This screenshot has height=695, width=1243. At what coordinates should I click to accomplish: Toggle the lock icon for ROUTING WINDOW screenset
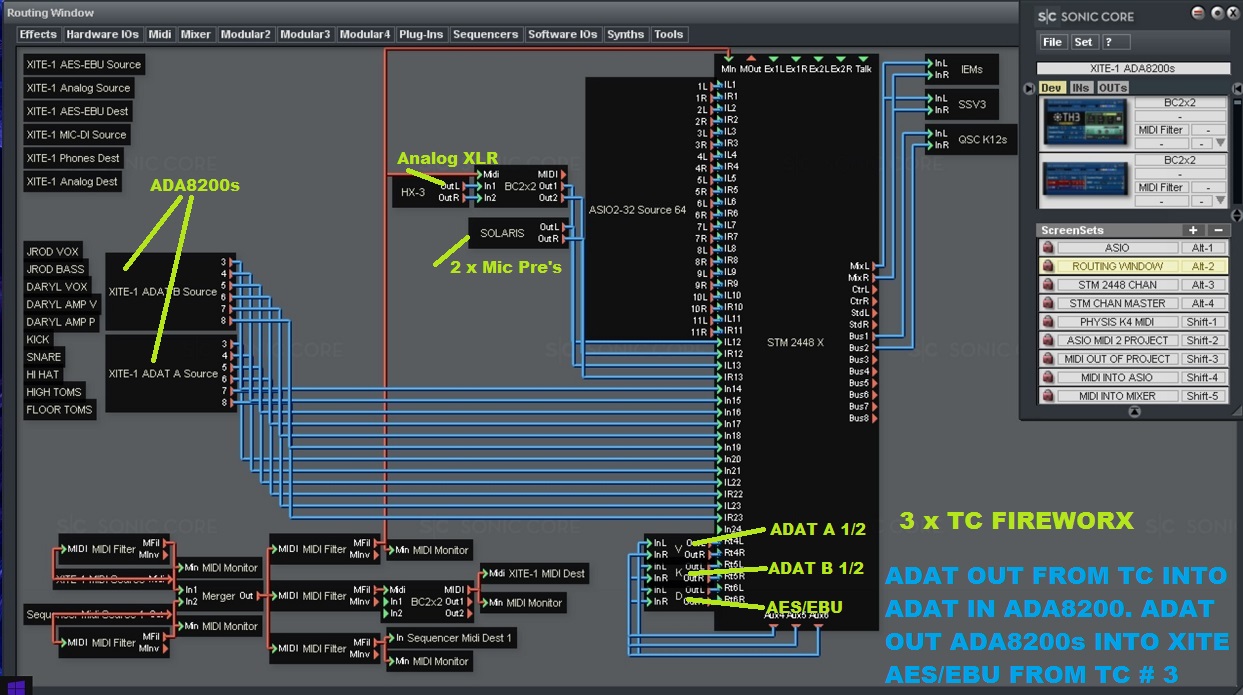(1049, 267)
